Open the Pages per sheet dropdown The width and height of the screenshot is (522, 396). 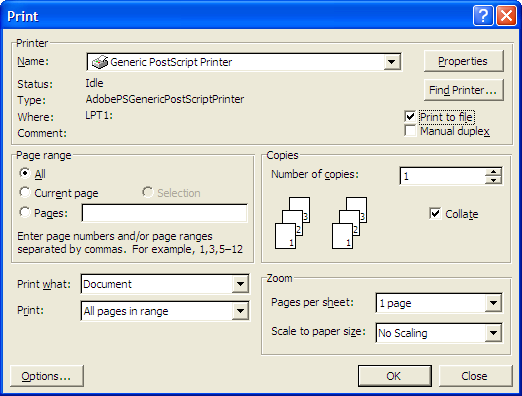[493, 303]
